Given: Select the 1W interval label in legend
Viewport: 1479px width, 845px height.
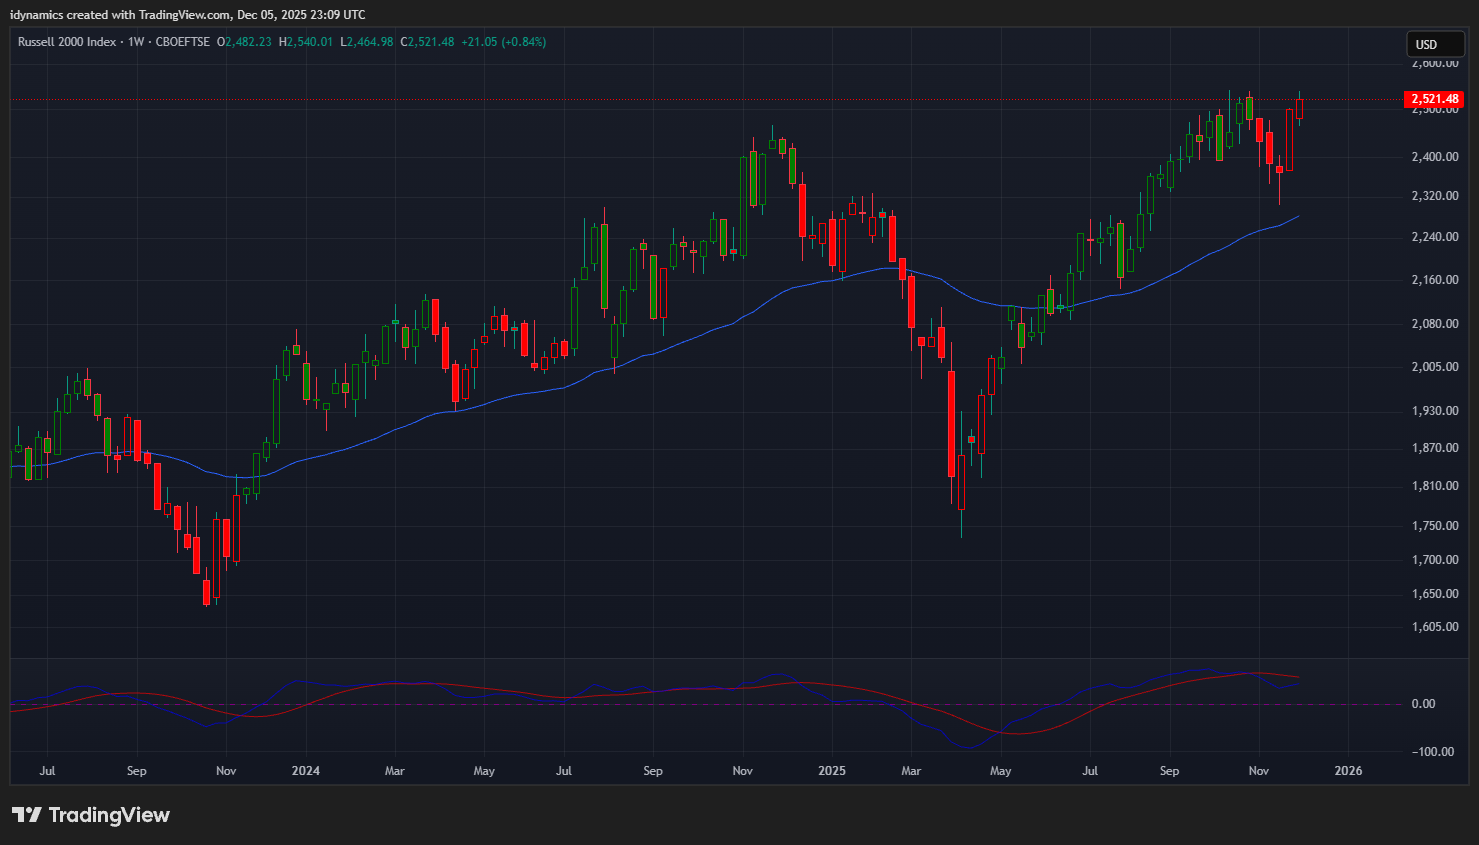Looking at the screenshot, I should coord(136,42).
